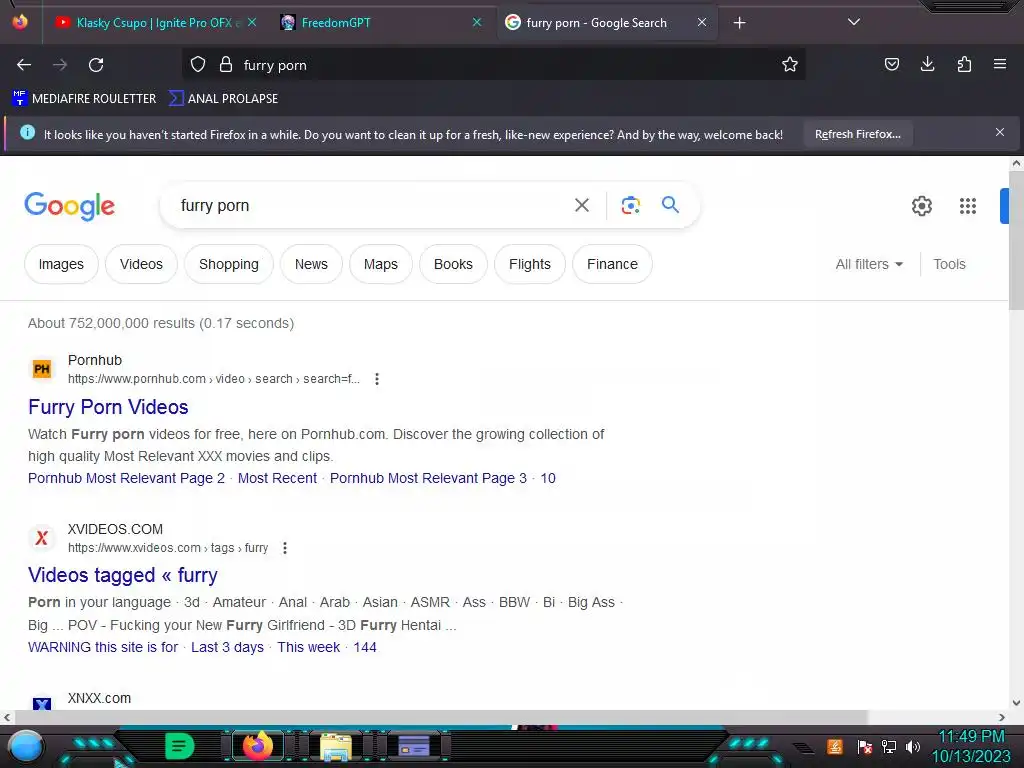Click the network tray icon
1024x768 pixels.
point(888,746)
